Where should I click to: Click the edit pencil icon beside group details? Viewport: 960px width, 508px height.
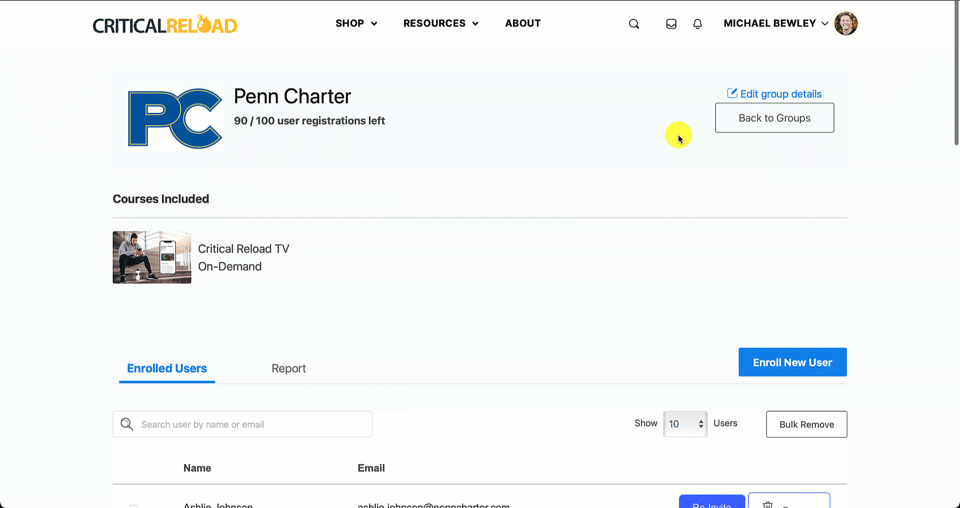732,93
